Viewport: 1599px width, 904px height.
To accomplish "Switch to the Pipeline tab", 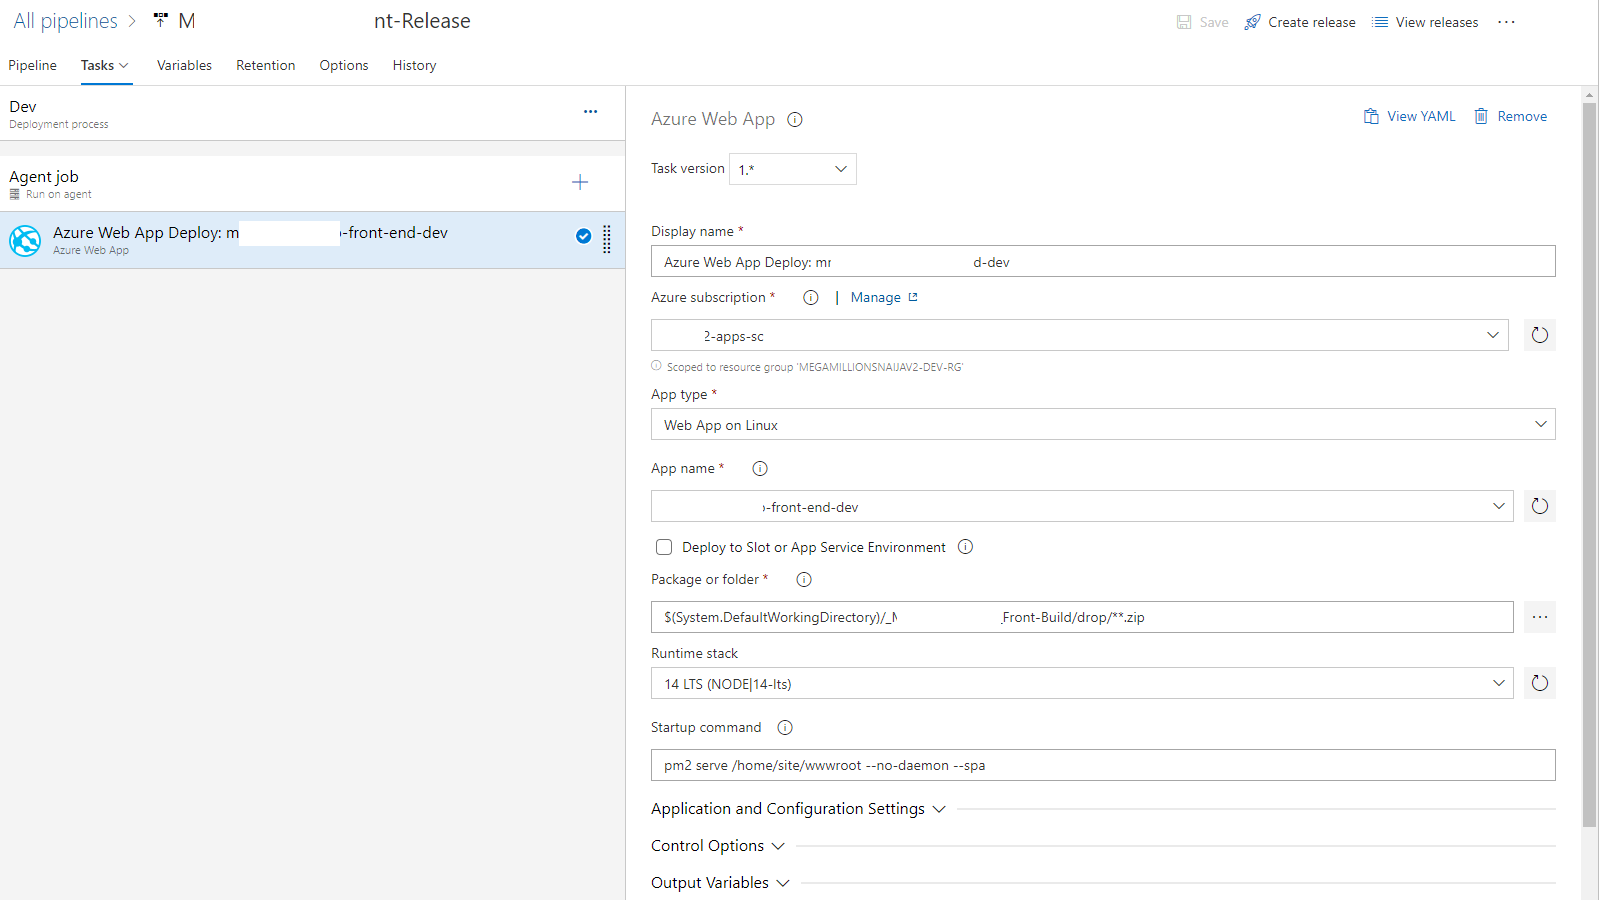I will pos(33,65).
